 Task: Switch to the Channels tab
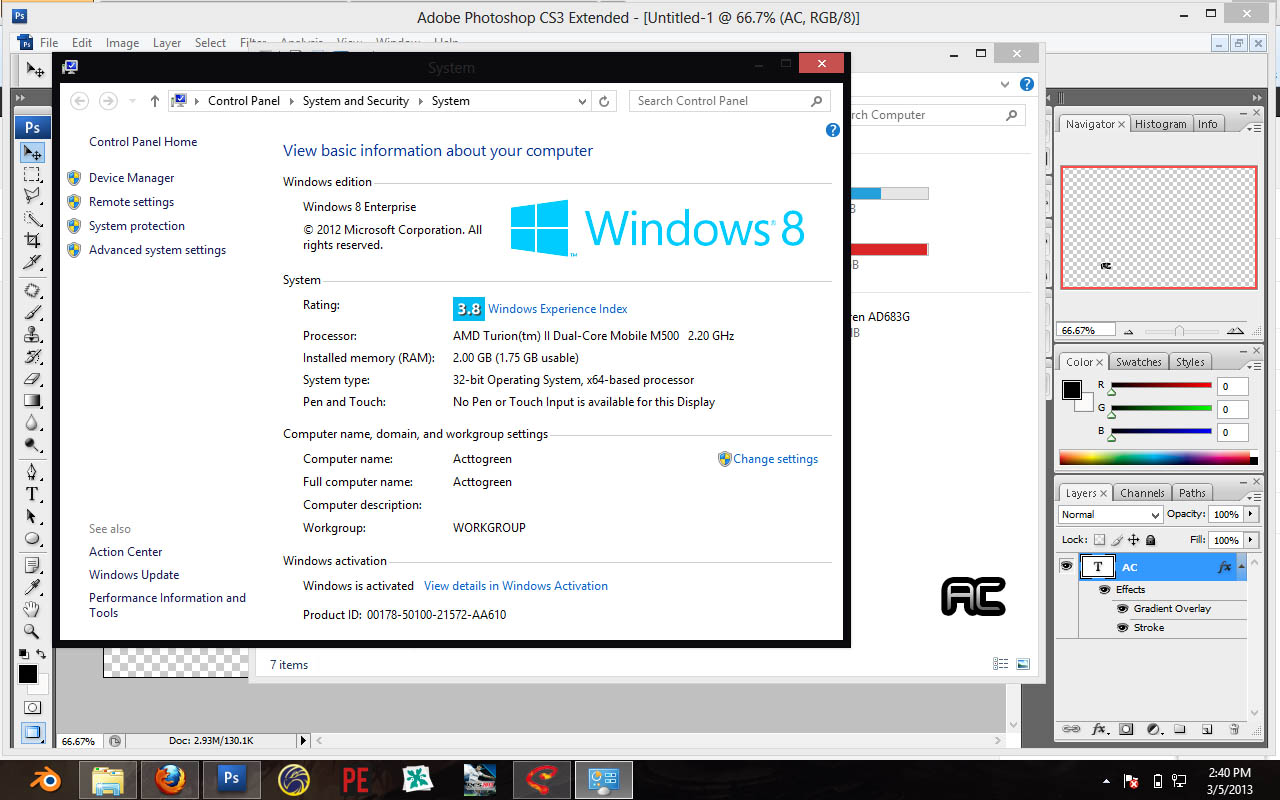coord(1142,493)
